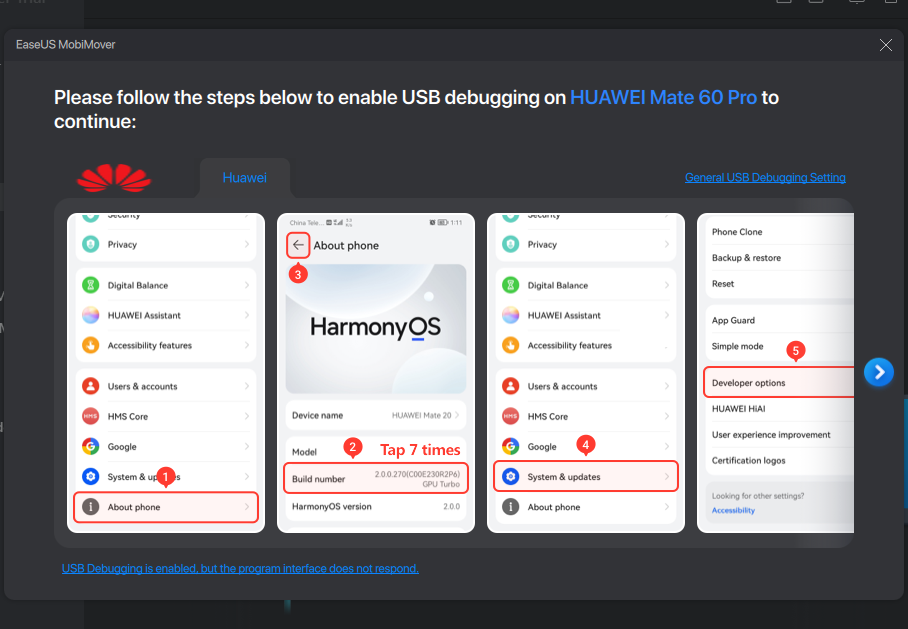This screenshot has width=908, height=629.
Task: Click the highlighted System & updates row
Action: (x=586, y=477)
